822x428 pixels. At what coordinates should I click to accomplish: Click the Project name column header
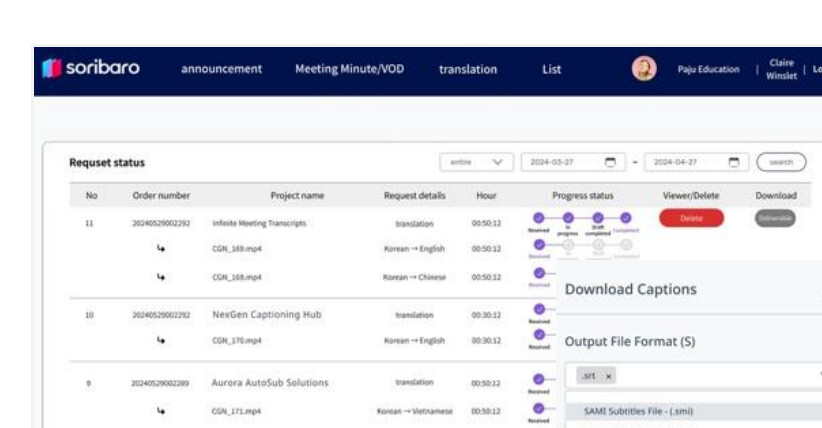(x=297, y=195)
